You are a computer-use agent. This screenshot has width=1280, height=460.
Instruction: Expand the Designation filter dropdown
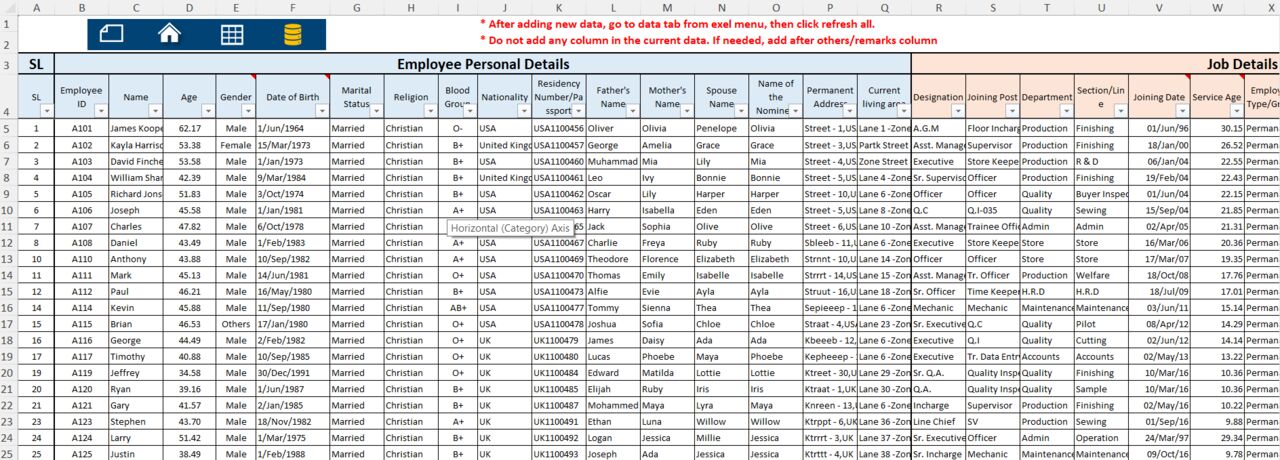(958, 111)
